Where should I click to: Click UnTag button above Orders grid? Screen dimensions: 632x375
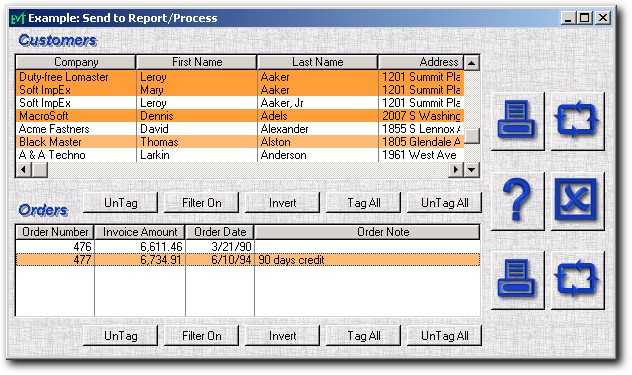[120, 202]
